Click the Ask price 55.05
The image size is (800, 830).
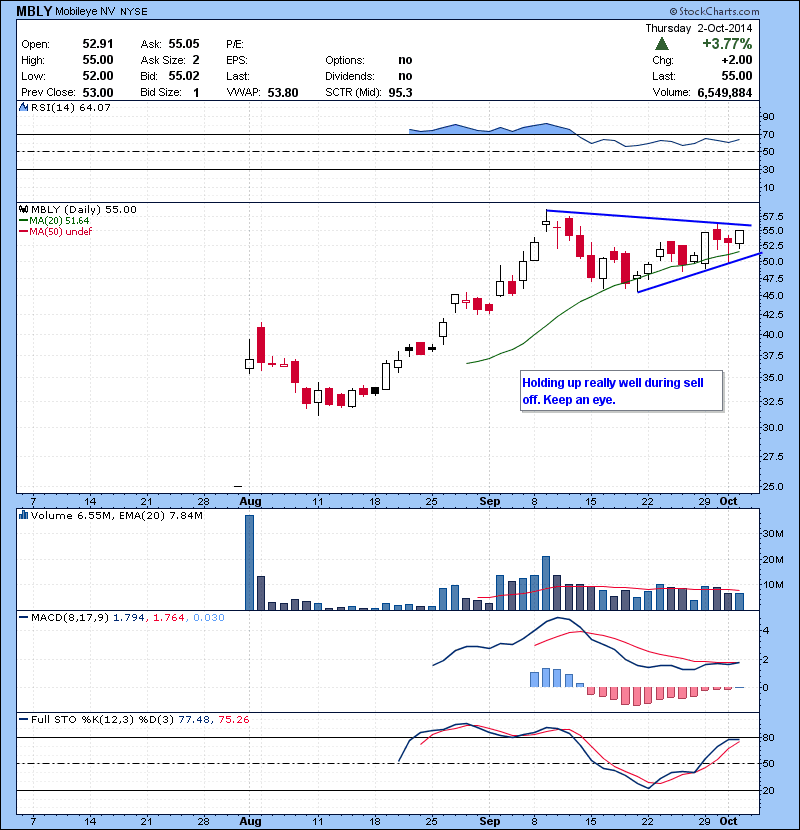(x=184, y=44)
